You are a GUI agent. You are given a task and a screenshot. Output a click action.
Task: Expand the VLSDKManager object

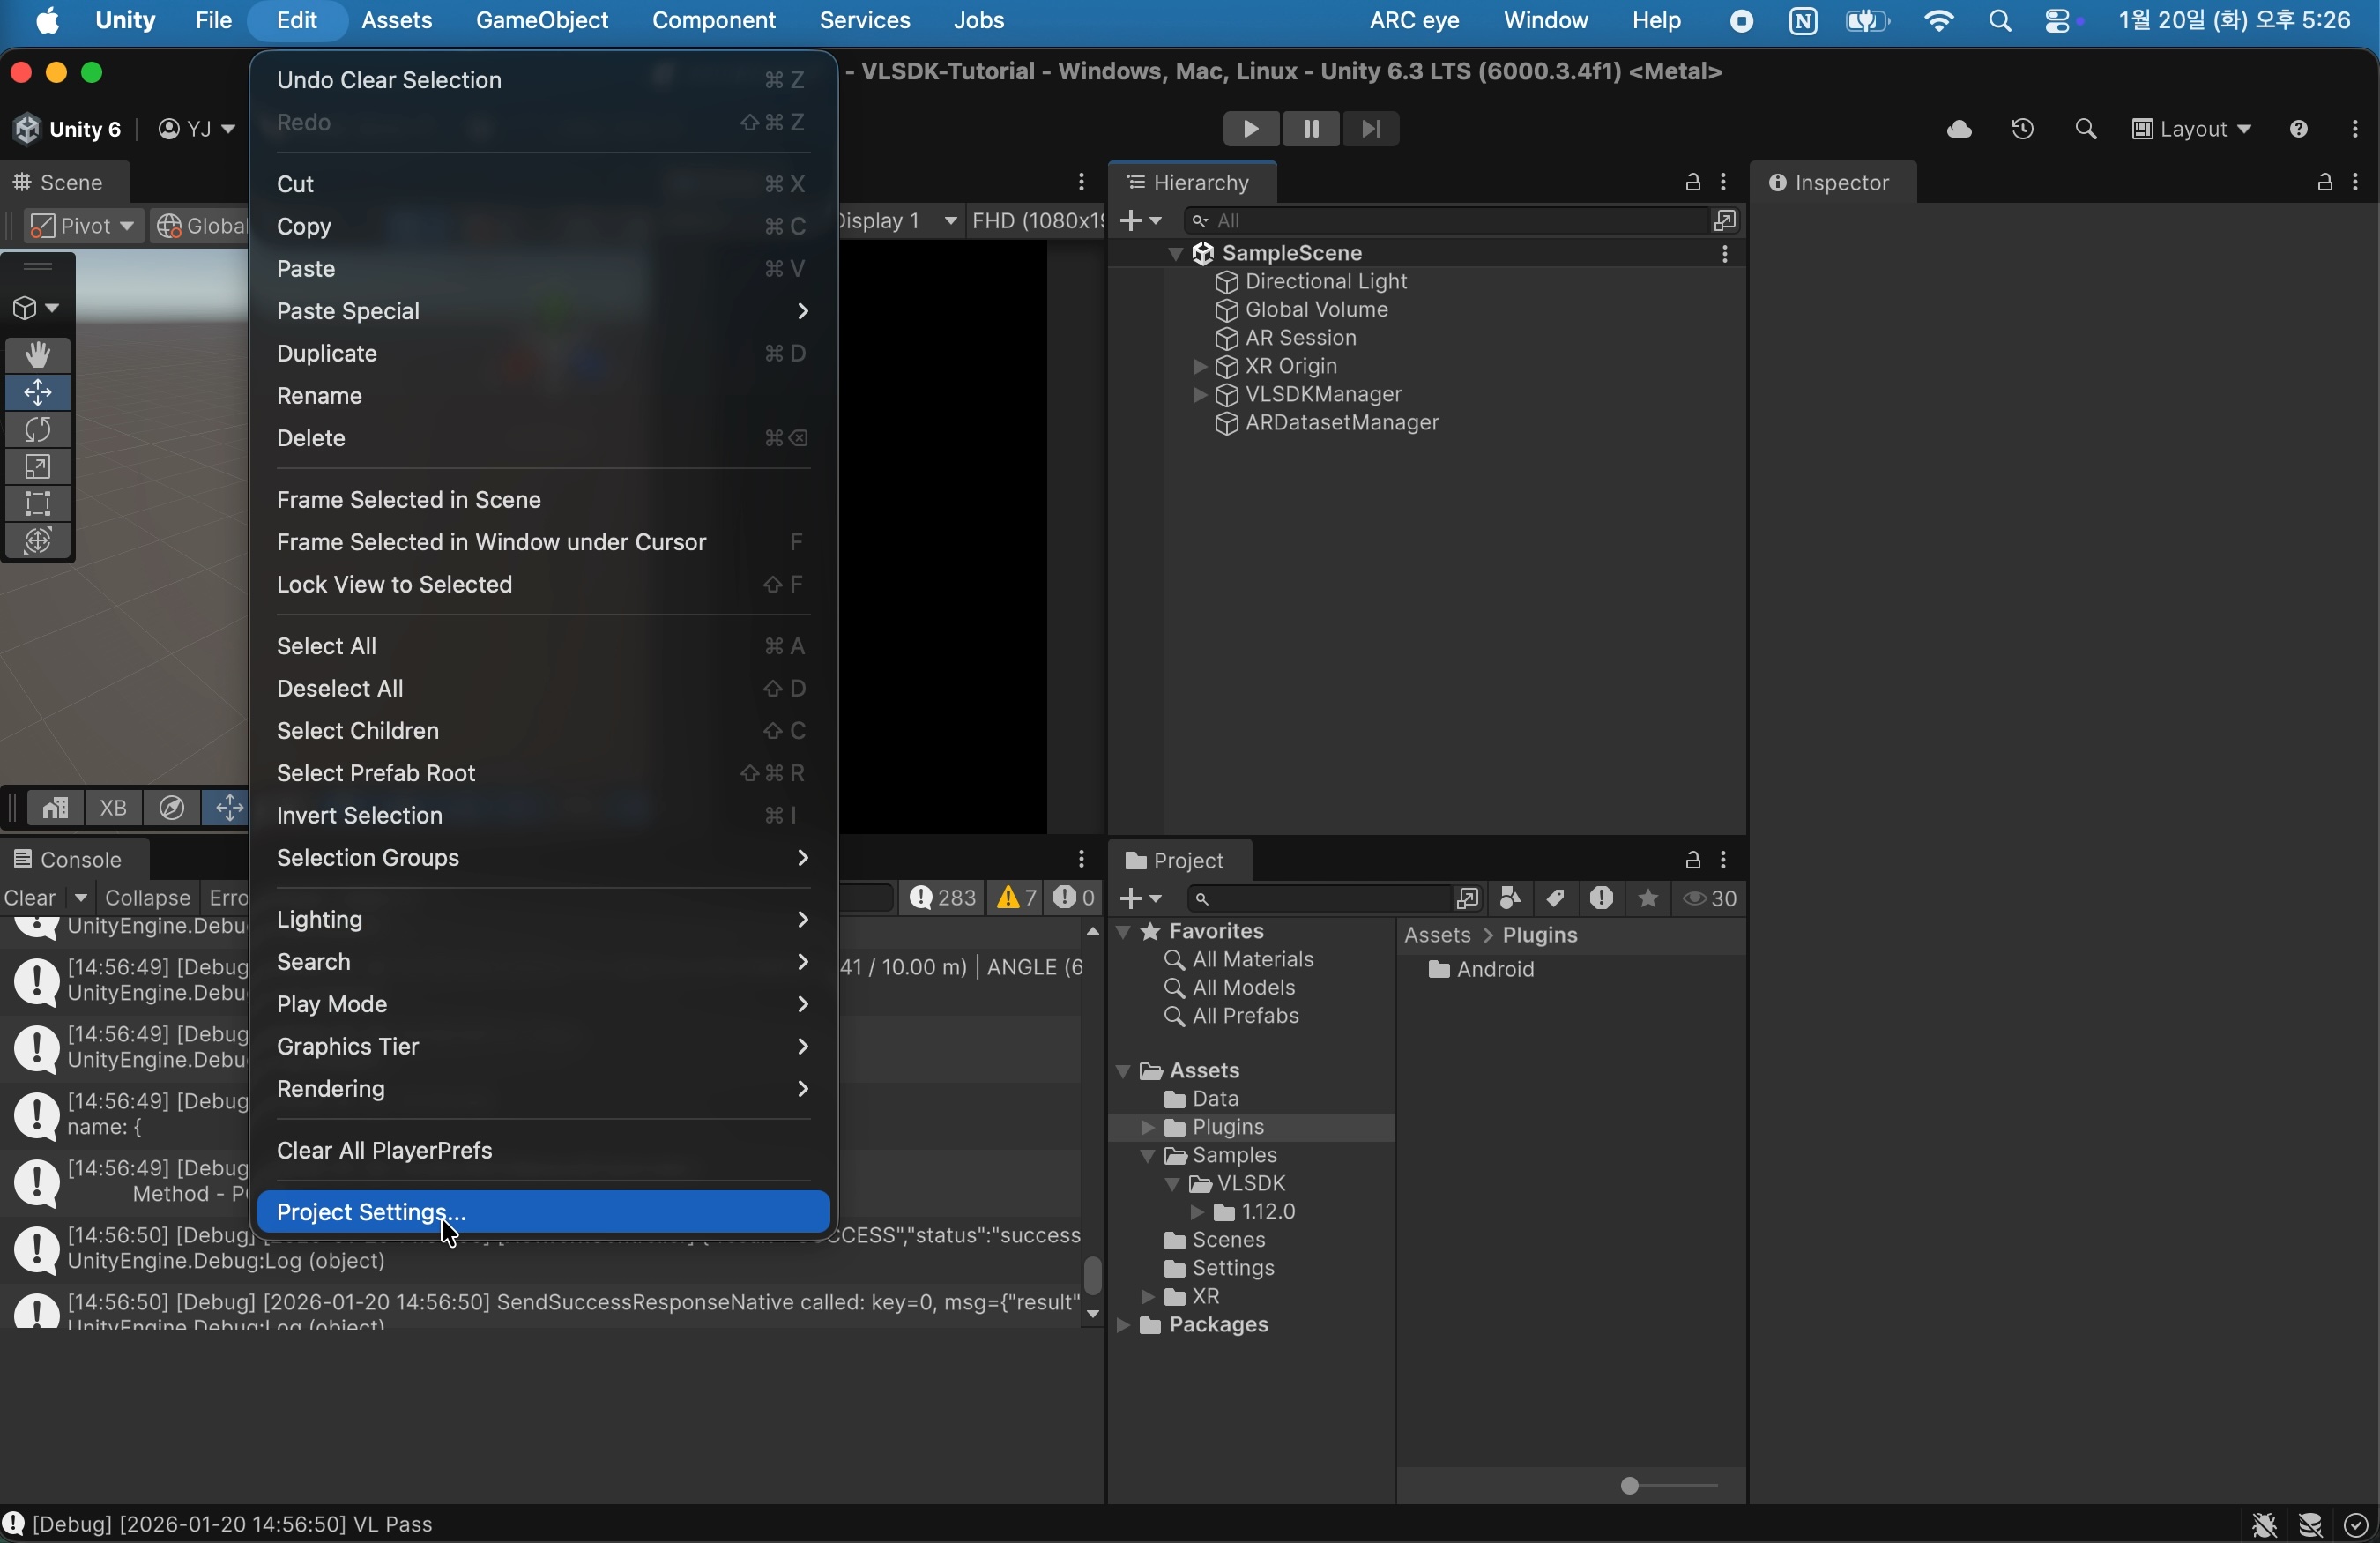click(1200, 396)
